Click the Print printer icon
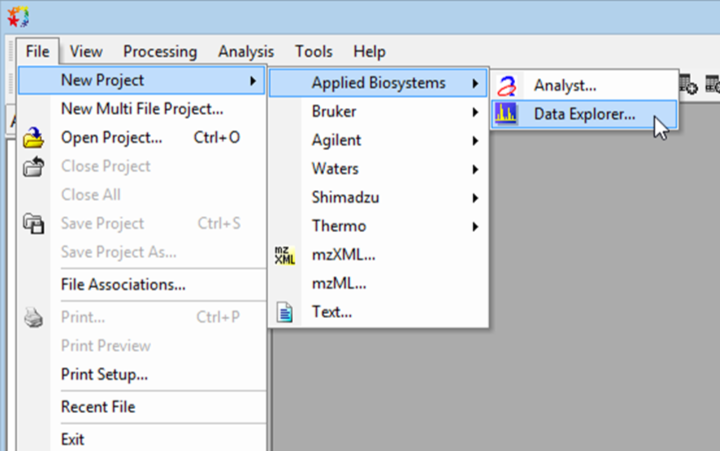The image size is (720, 451). point(34,317)
